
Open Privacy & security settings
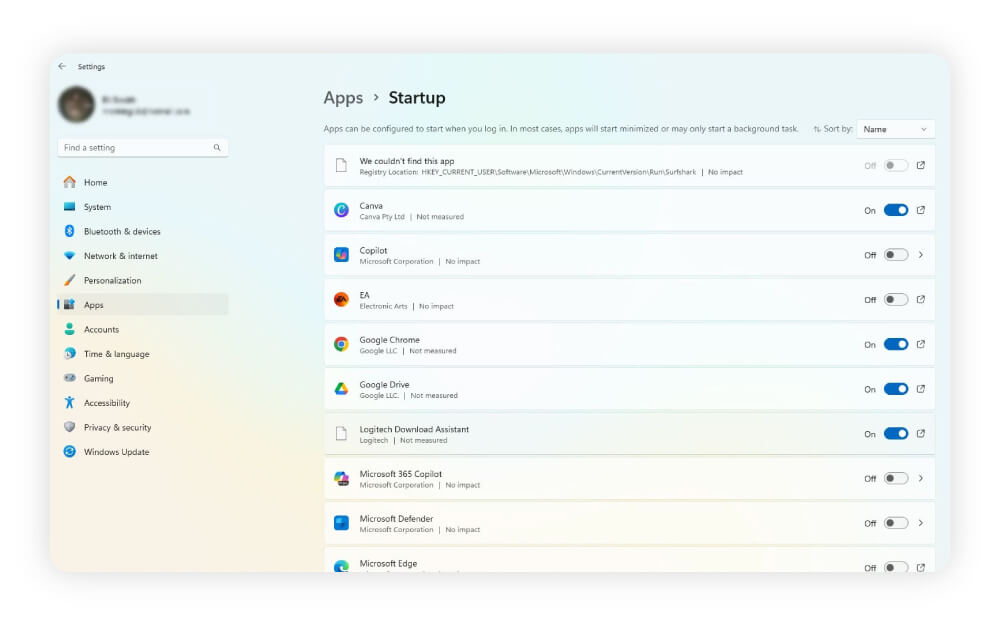143,428
